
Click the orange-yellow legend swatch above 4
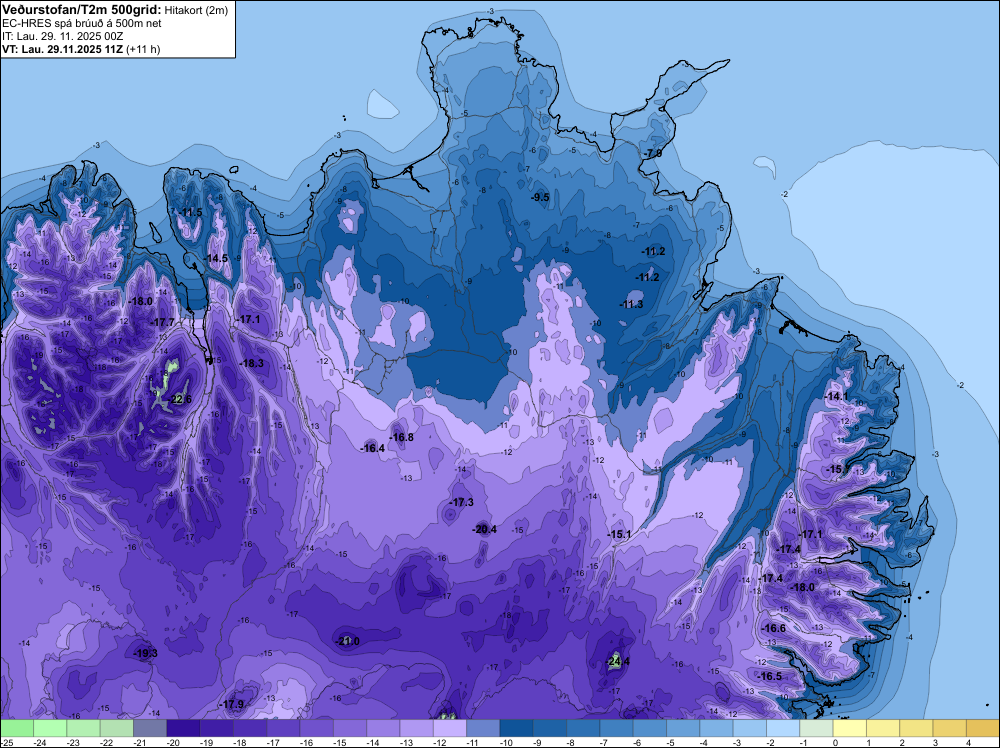983,728
